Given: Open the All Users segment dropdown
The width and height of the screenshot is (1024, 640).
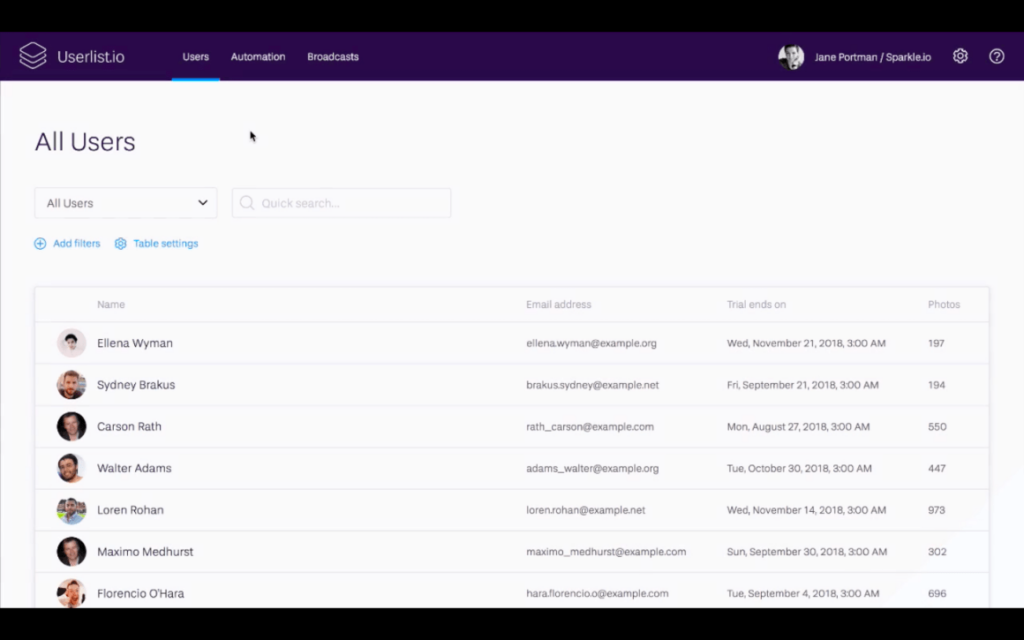Looking at the screenshot, I should 125,203.
